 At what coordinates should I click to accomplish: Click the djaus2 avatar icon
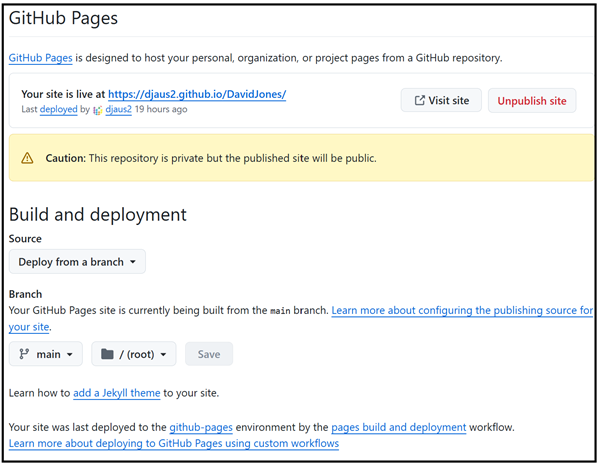coord(98,110)
